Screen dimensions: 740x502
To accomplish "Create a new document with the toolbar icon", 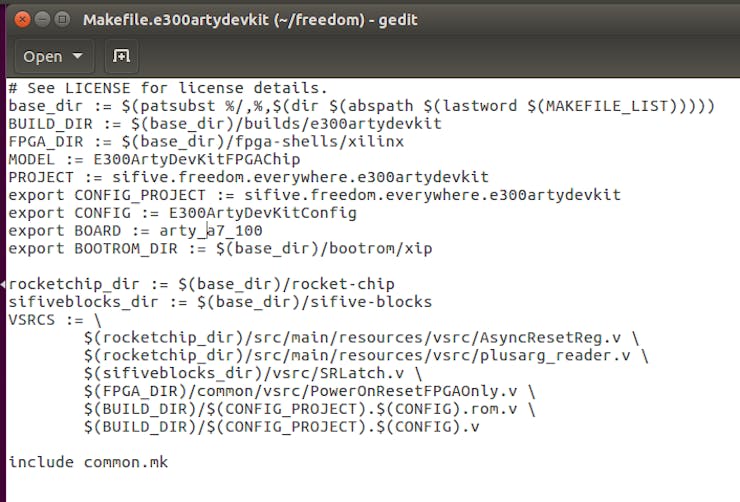I will 121,56.
